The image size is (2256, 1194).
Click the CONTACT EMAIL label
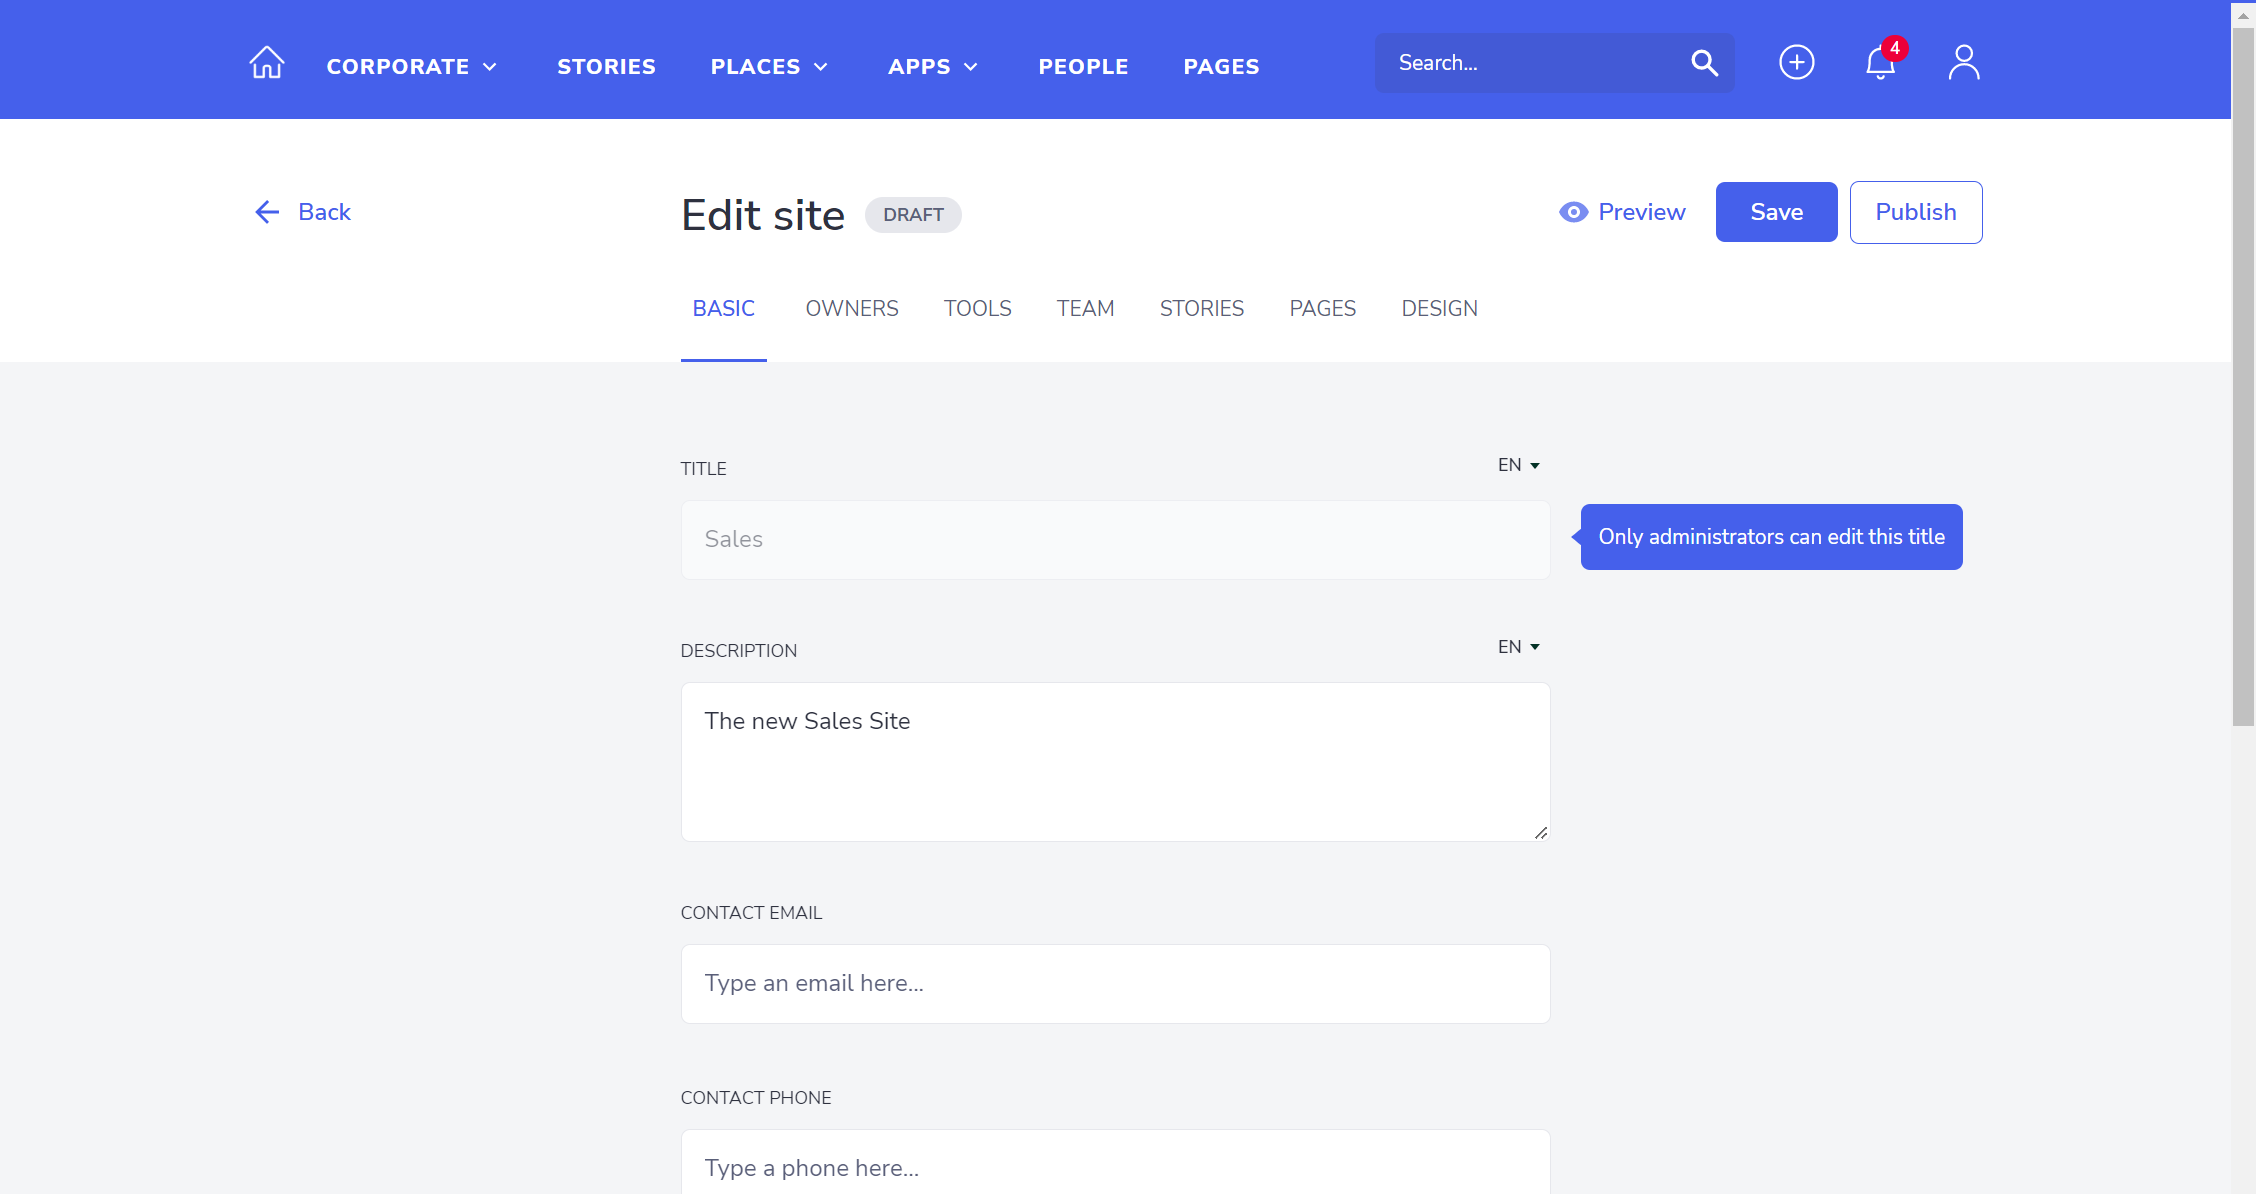751,913
